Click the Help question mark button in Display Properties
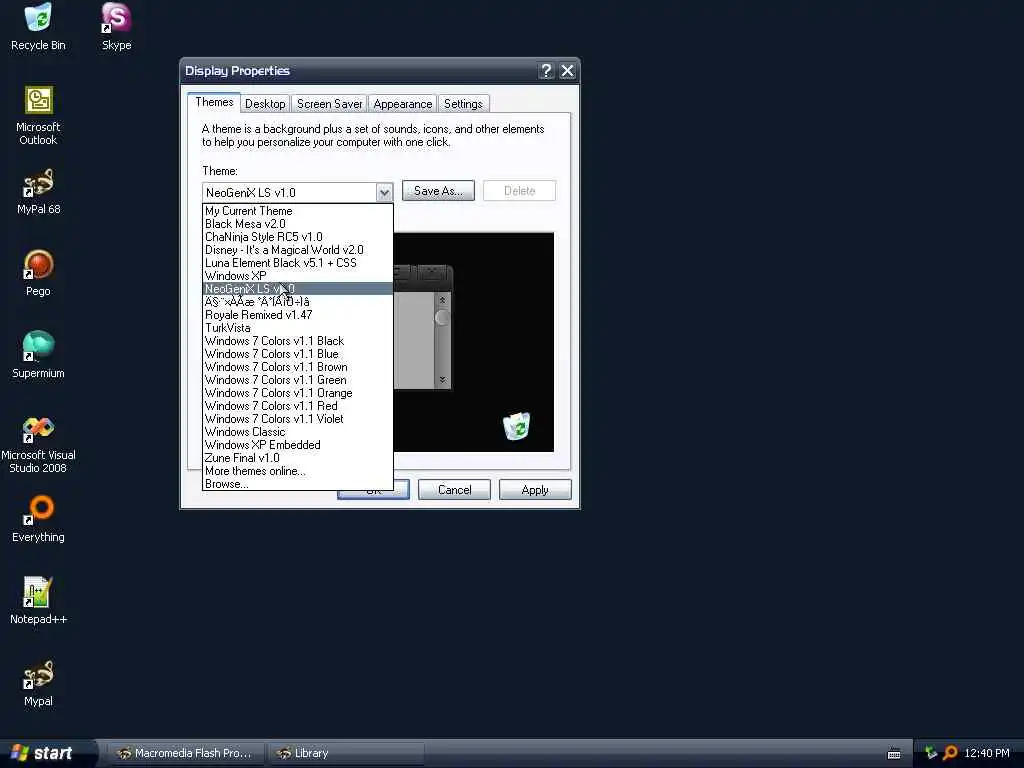The height and width of the screenshot is (768, 1024). [x=546, y=71]
